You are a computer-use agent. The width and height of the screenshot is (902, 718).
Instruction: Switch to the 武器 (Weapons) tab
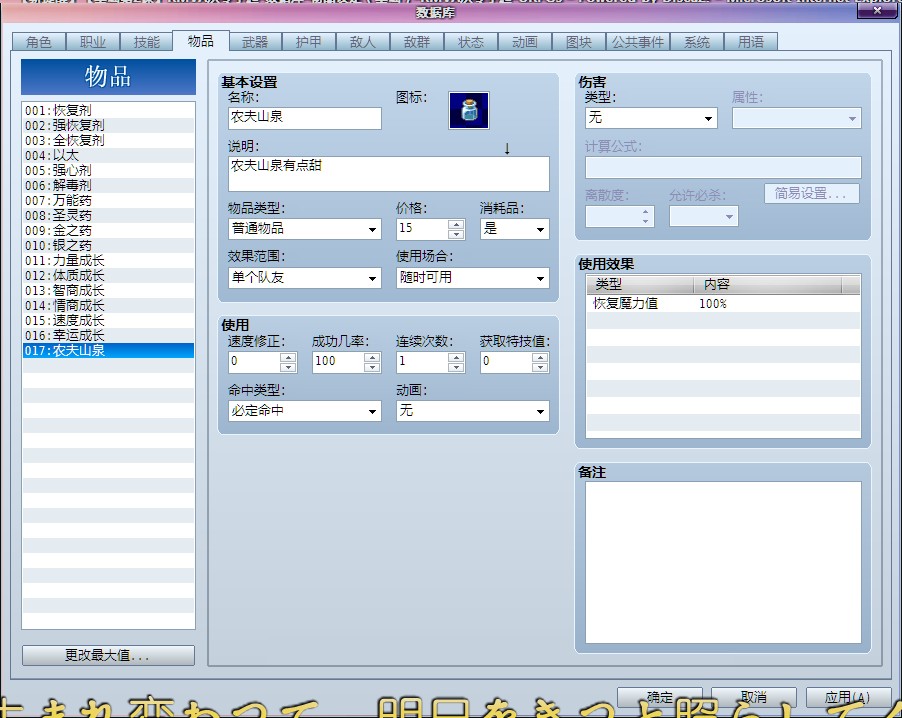[253, 42]
